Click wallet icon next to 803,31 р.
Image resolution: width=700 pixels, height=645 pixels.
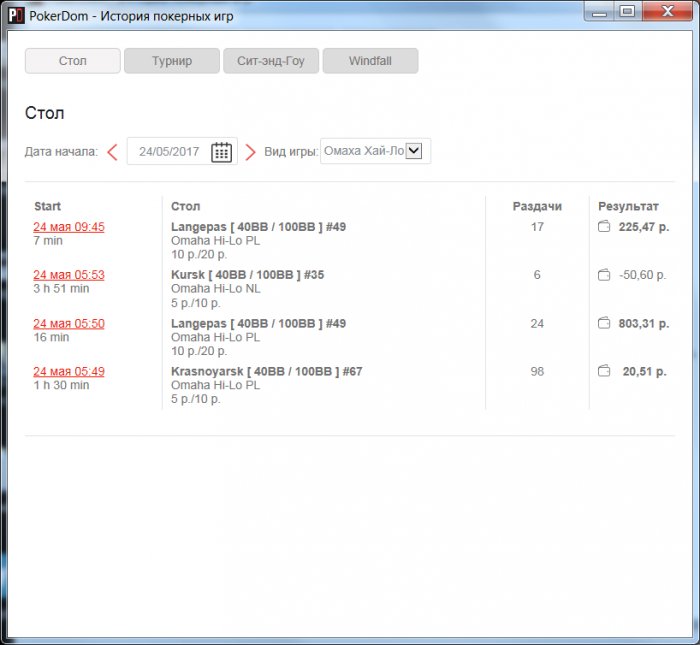[x=604, y=323]
